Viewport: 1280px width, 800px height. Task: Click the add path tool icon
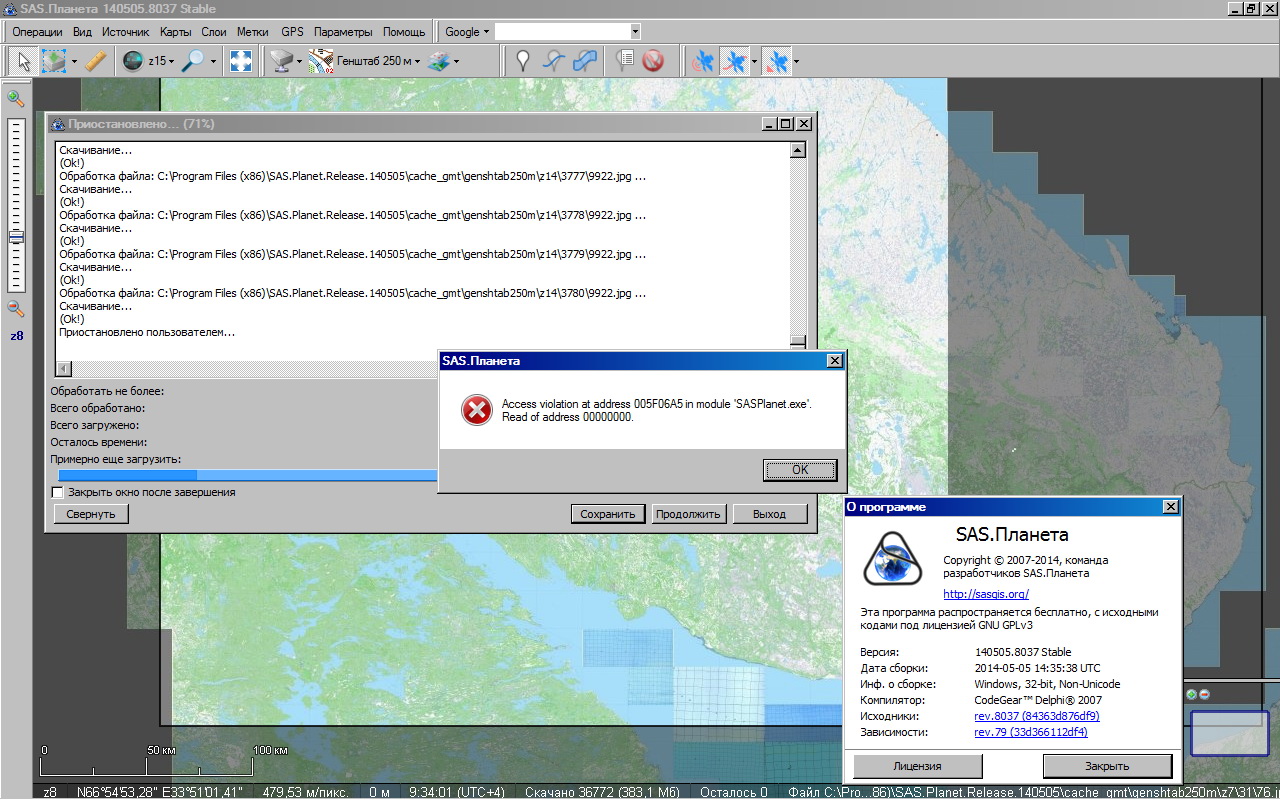[554, 61]
